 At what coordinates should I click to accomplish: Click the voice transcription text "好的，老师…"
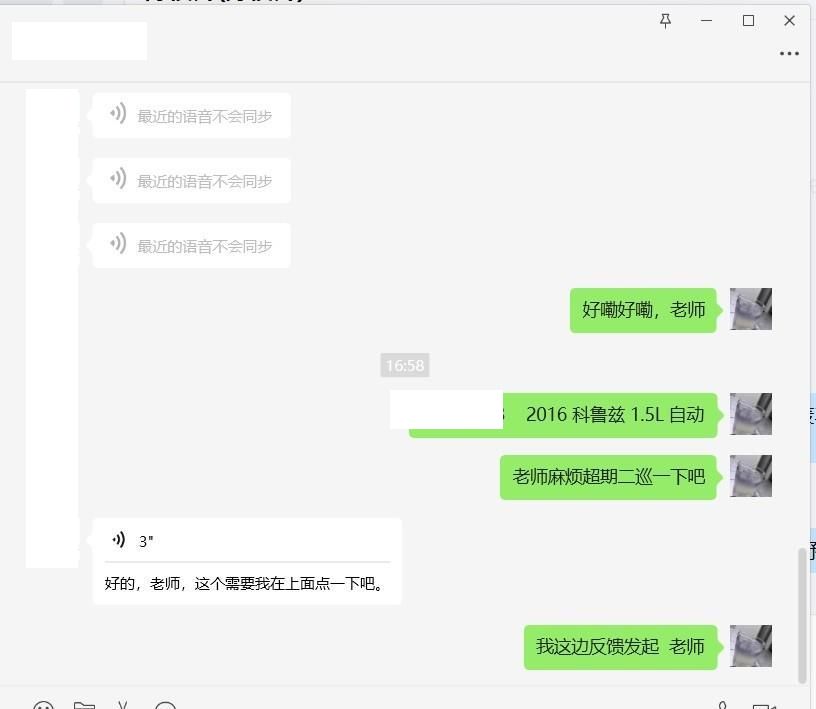point(245,583)
